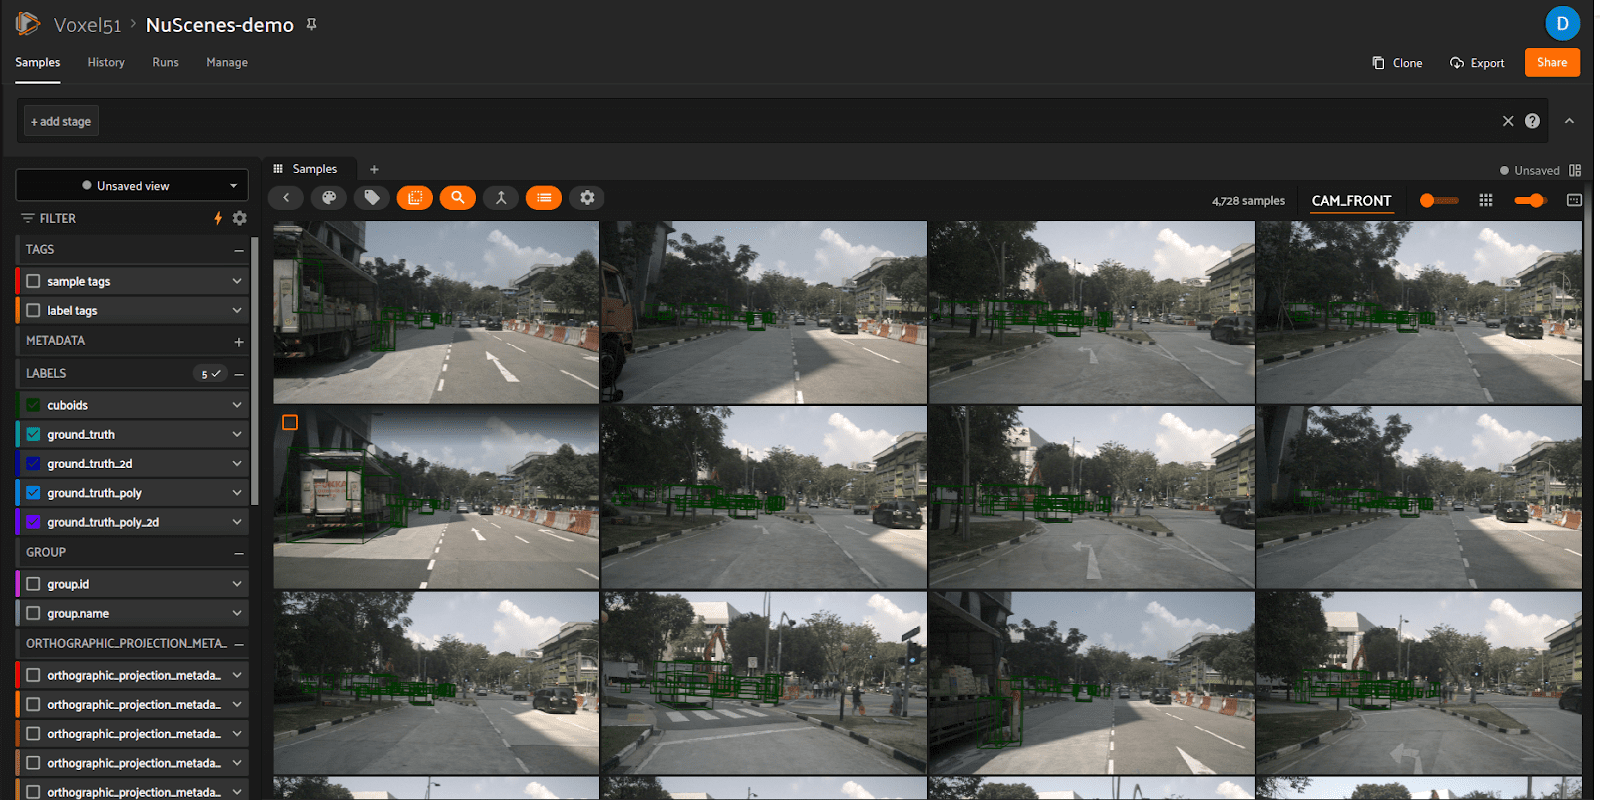
Task: Switch to the History tab
Action: point(106,62)
